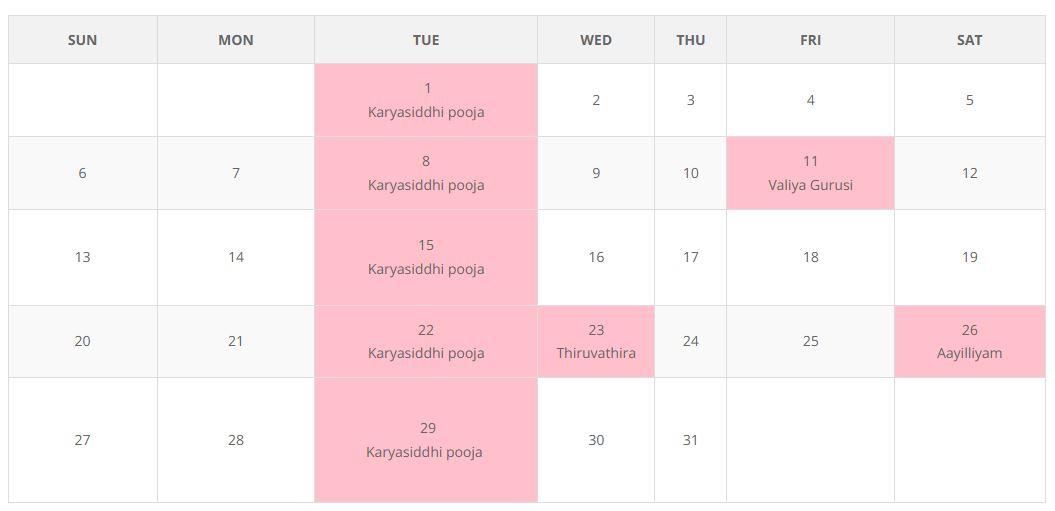Click the Aayilliyam event on the 26th

point(969,353)
